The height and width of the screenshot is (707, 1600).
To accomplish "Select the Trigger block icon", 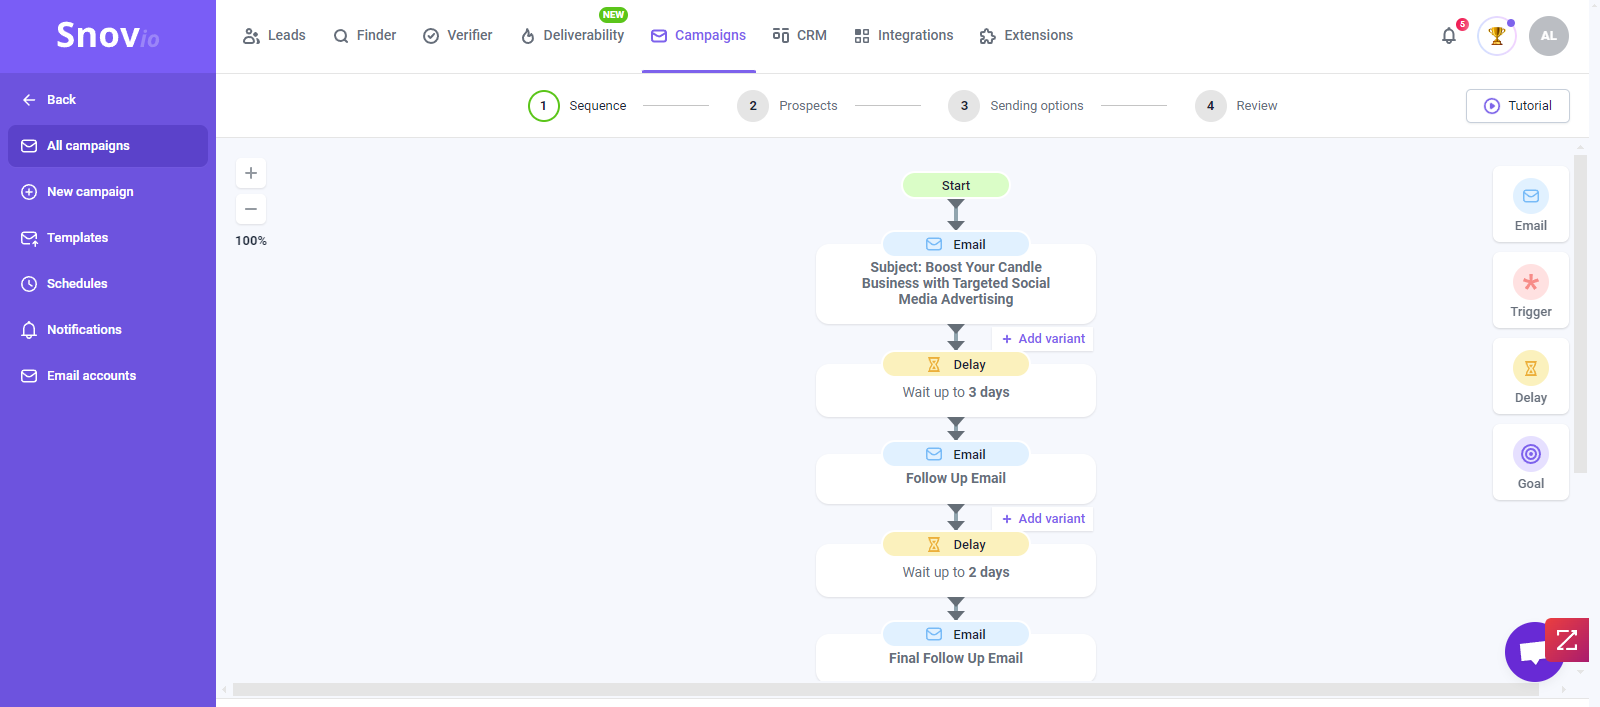I will (x=1530, y=283).
